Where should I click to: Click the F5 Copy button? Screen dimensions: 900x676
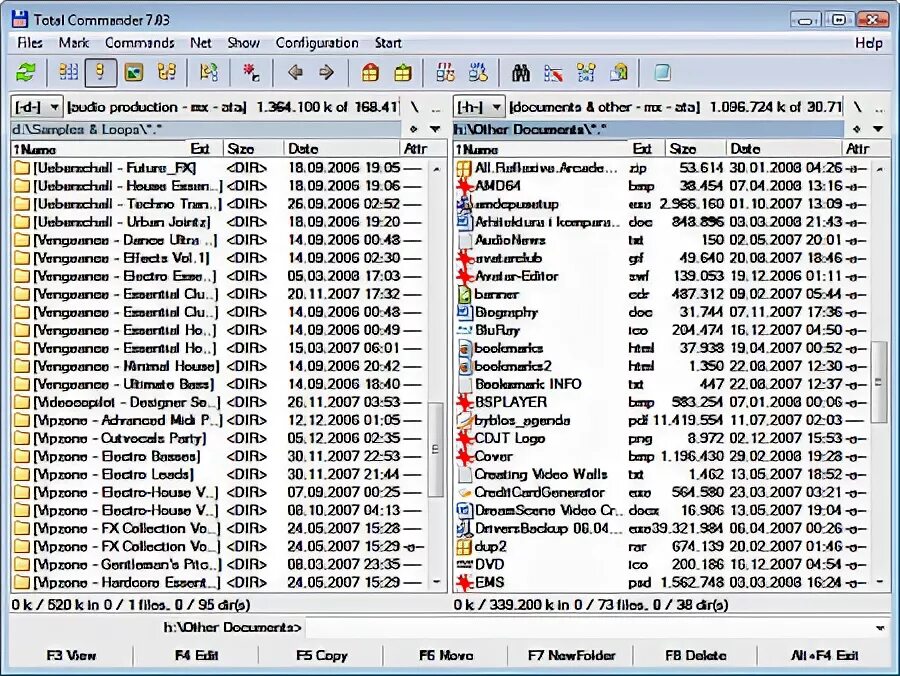click(x=321, y=655)
